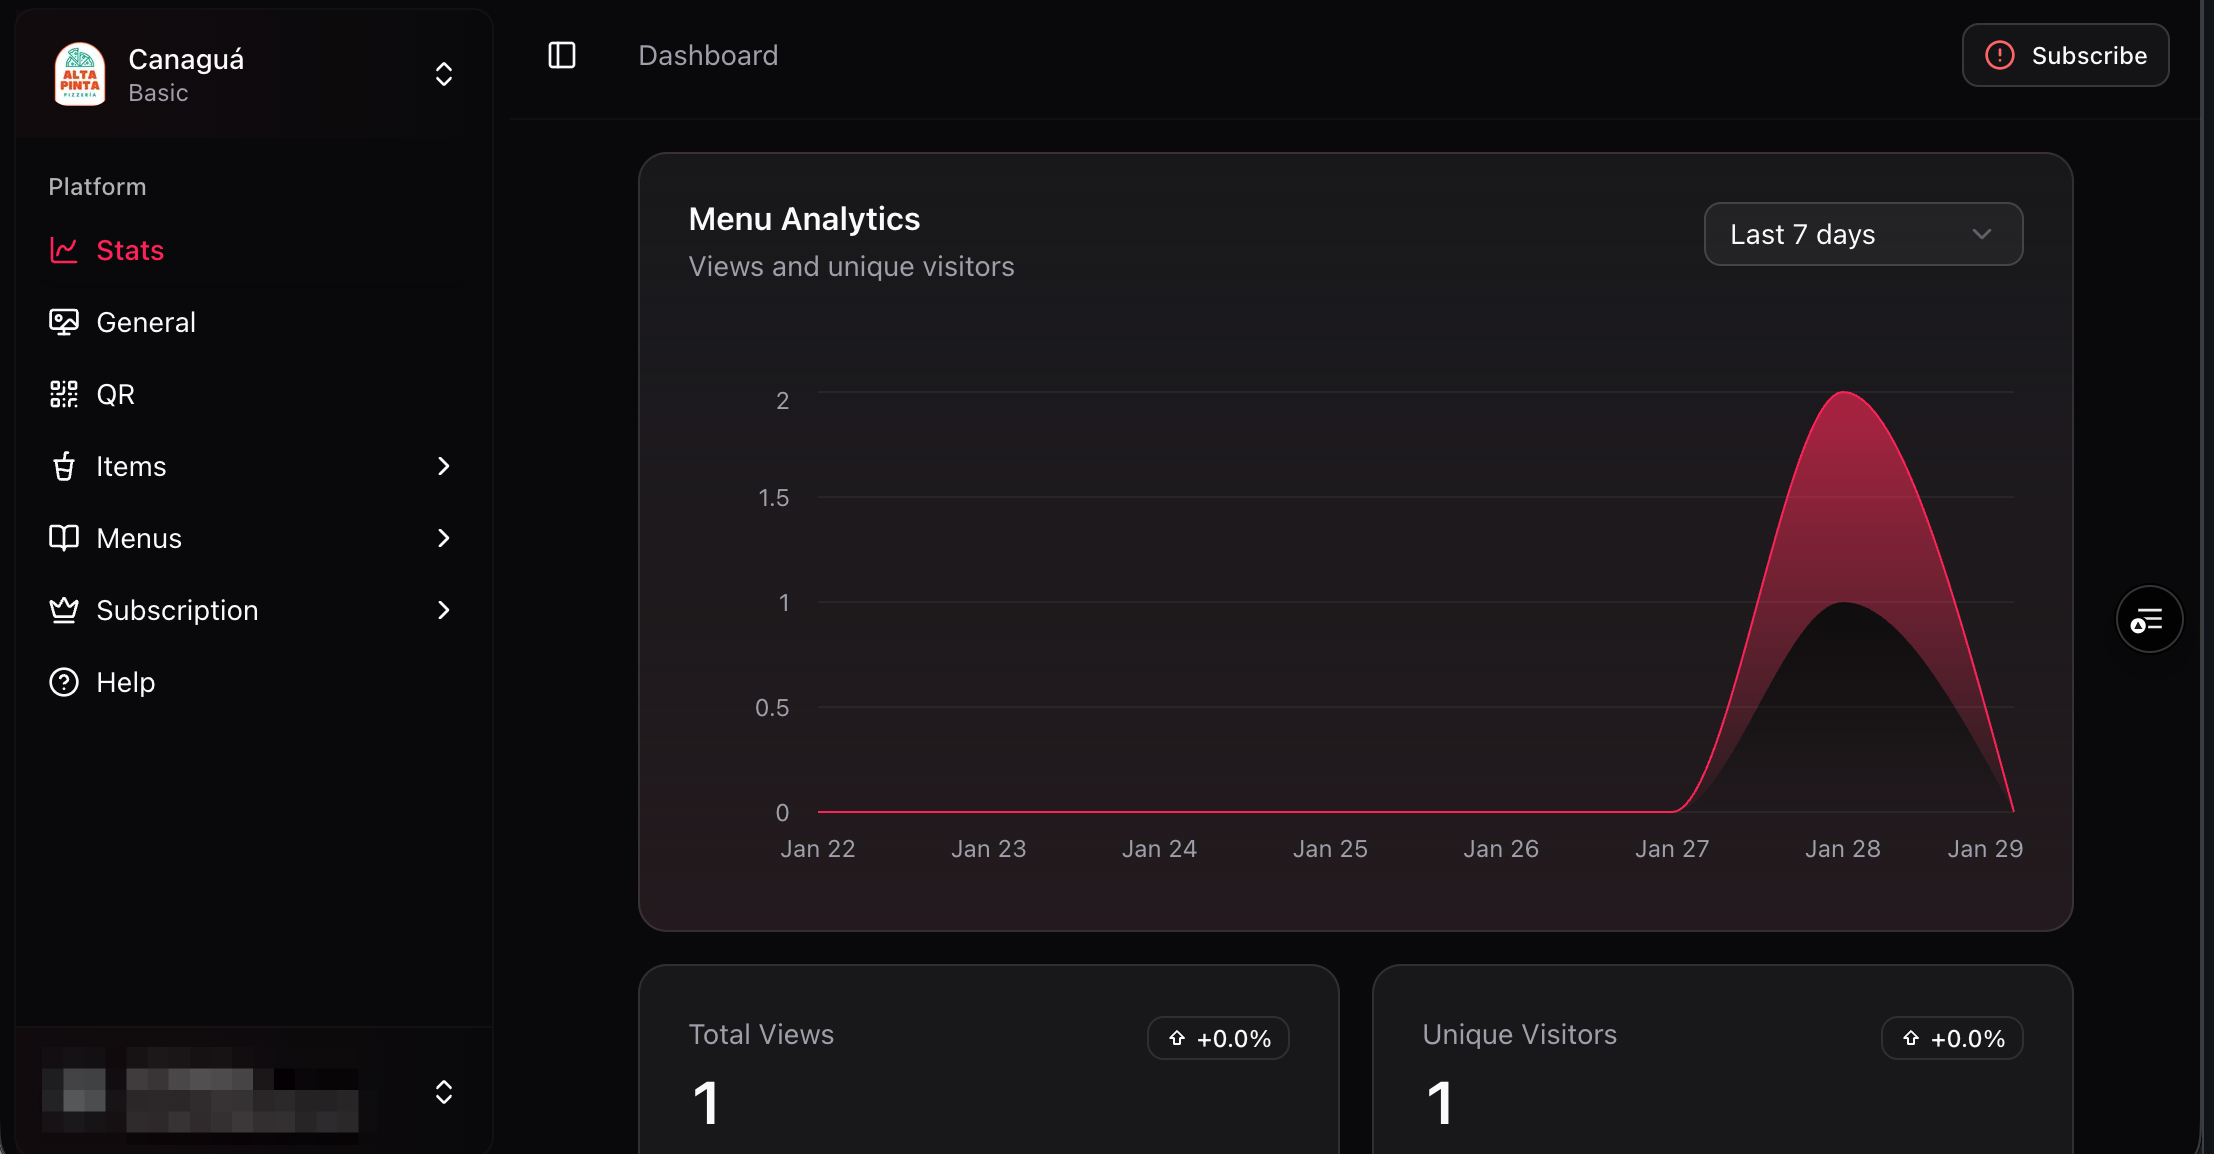Image resolution: width=2214 pixels, height=1154 pixels.
Task: Click the floating filter button on right edge
Action: coord(2149,619)
